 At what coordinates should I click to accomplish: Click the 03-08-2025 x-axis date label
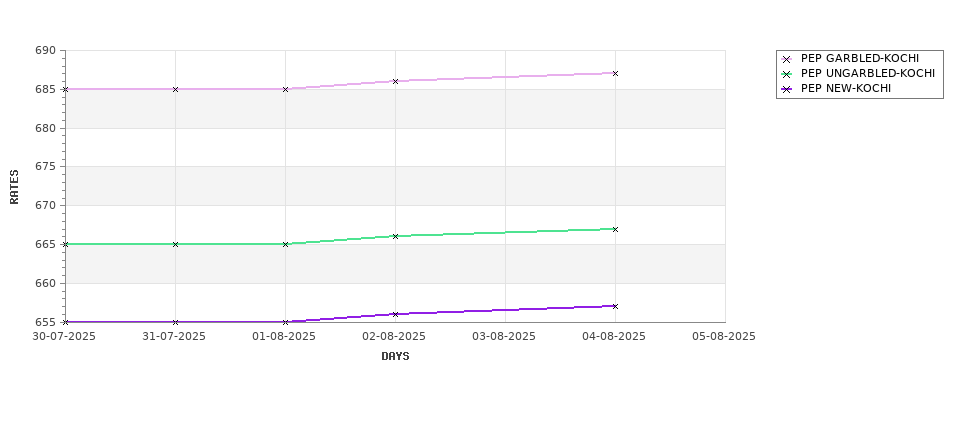[504, 337]
